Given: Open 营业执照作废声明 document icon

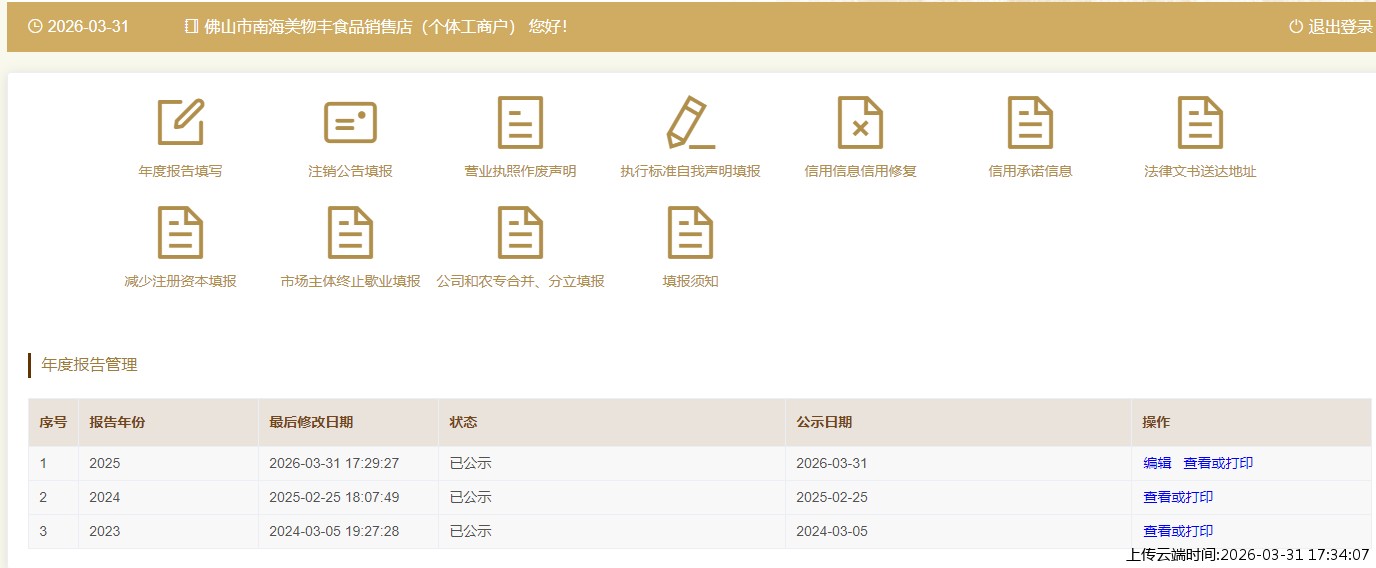Looking at the screenshot, I should 520,122.
